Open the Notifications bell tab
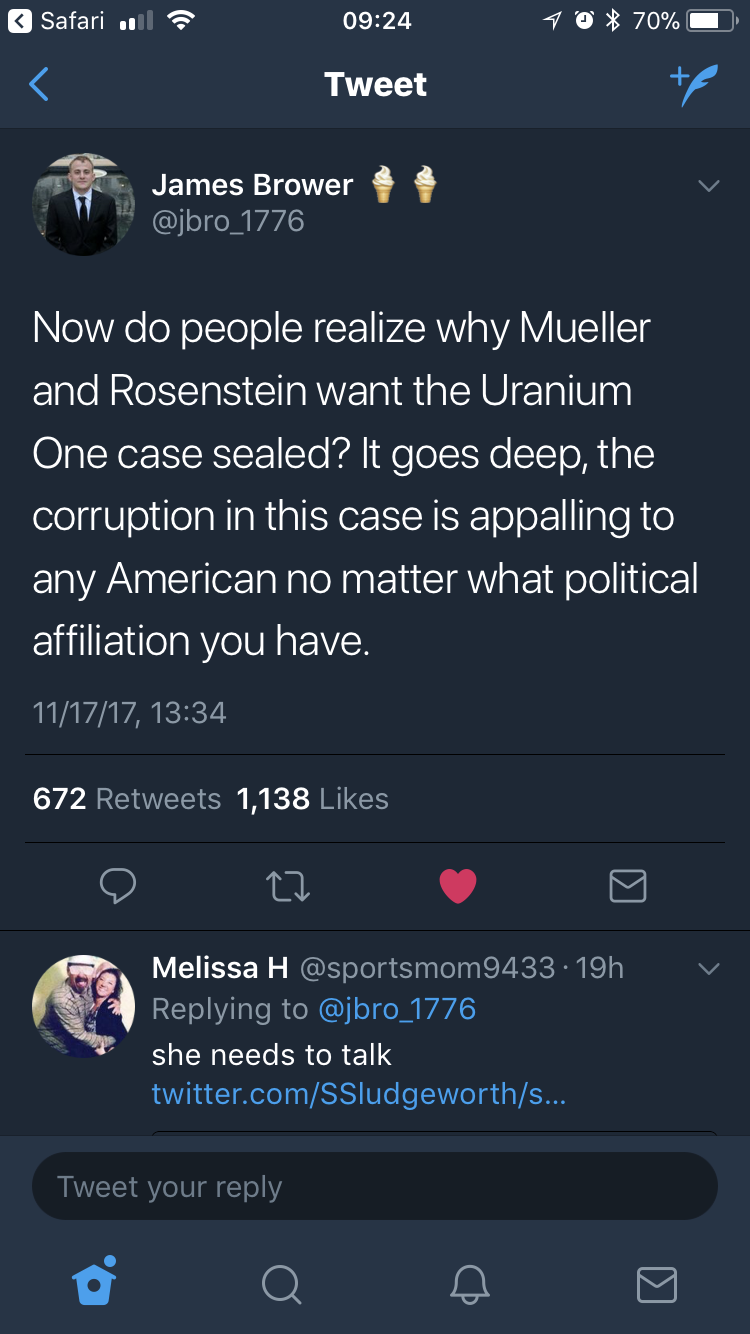This screenshot has width=750, height=1334. coord(469,1284)
